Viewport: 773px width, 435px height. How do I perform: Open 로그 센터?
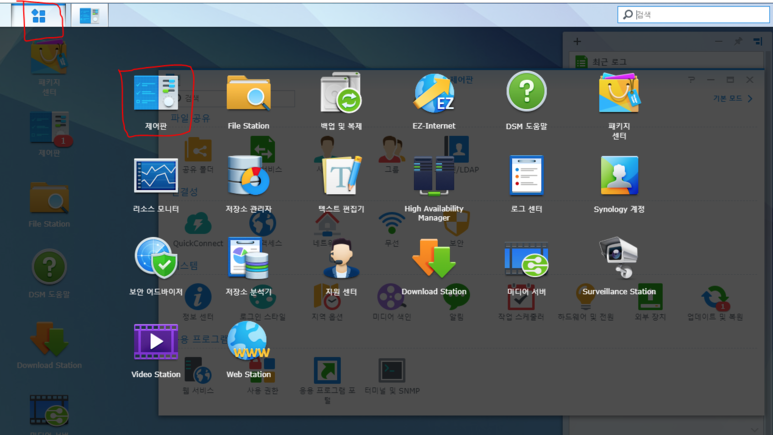pos(527,185)
